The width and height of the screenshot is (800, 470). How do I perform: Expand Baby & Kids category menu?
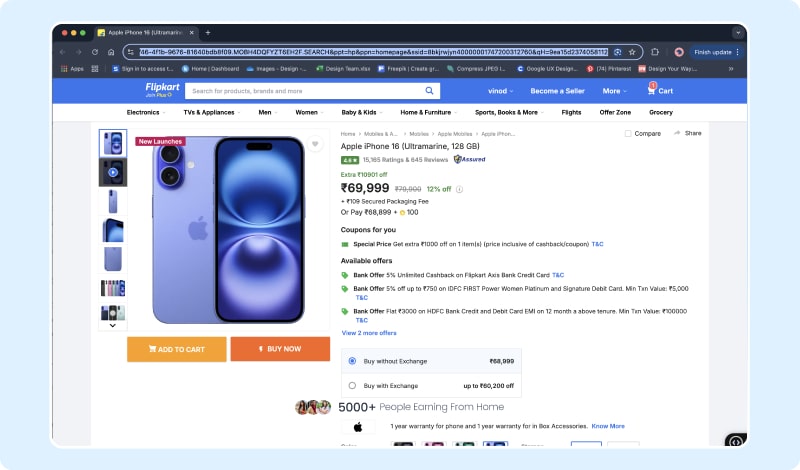tap(361, 112)
